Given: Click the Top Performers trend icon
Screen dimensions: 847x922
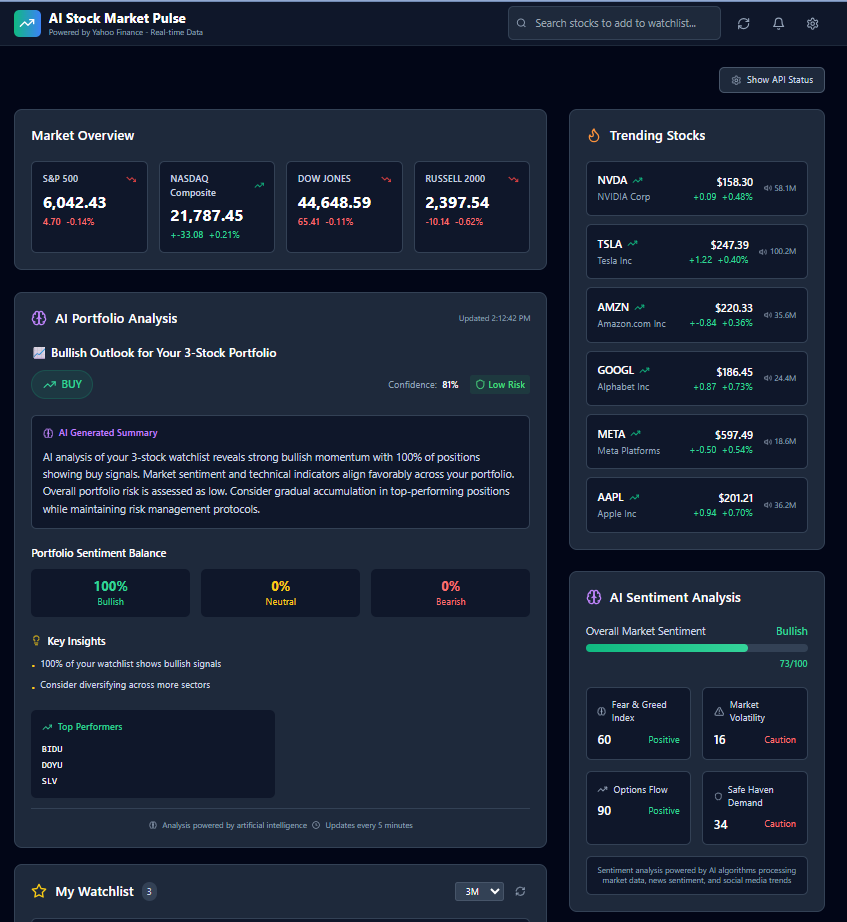Looking at the screenshot, I should [47, 727].
